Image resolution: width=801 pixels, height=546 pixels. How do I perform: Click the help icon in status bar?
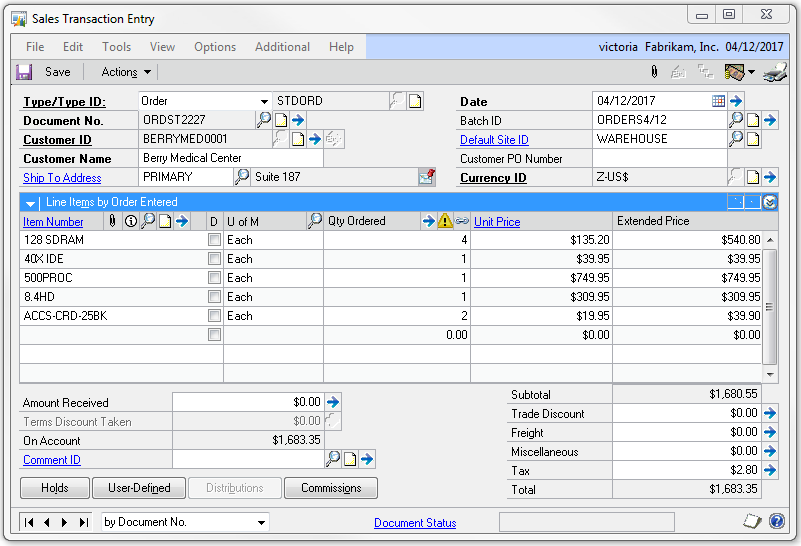pyautogui.click(x=776, y=522)
